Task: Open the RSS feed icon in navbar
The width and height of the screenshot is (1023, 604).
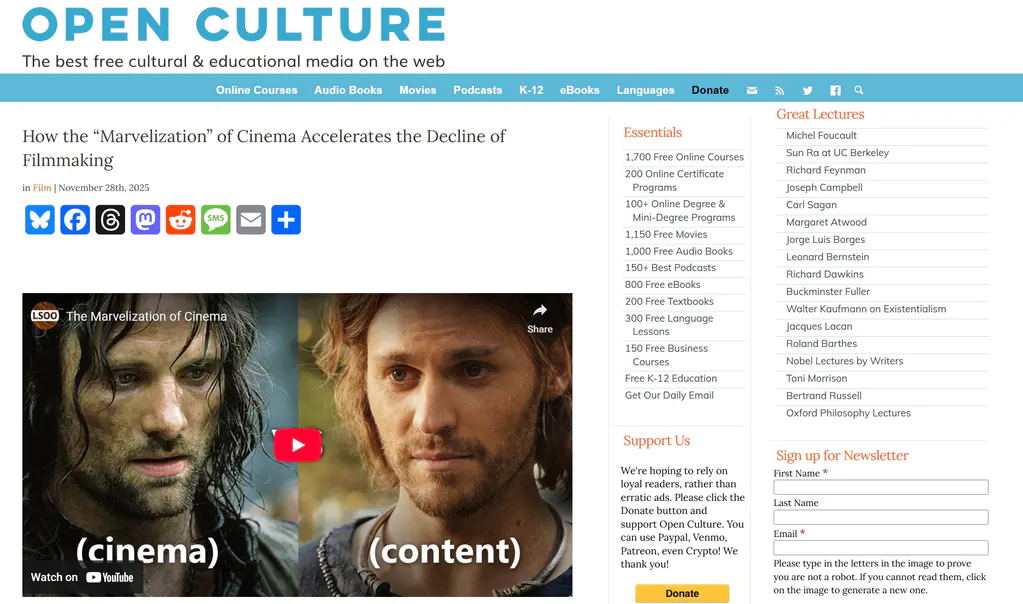Action: (x=780, y=91)
